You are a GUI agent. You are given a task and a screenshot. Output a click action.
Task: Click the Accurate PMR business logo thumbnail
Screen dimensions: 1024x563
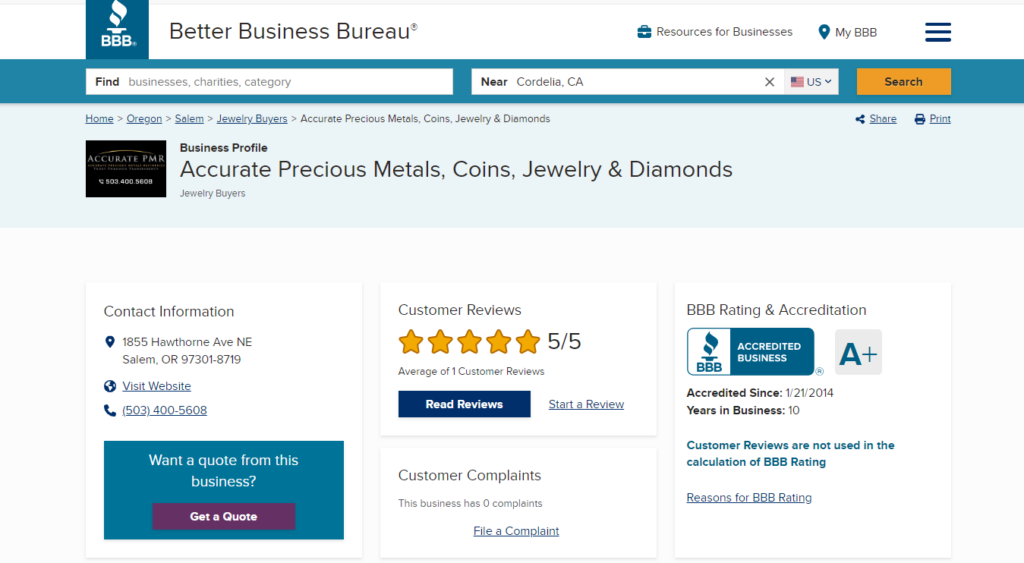[126, 169]
